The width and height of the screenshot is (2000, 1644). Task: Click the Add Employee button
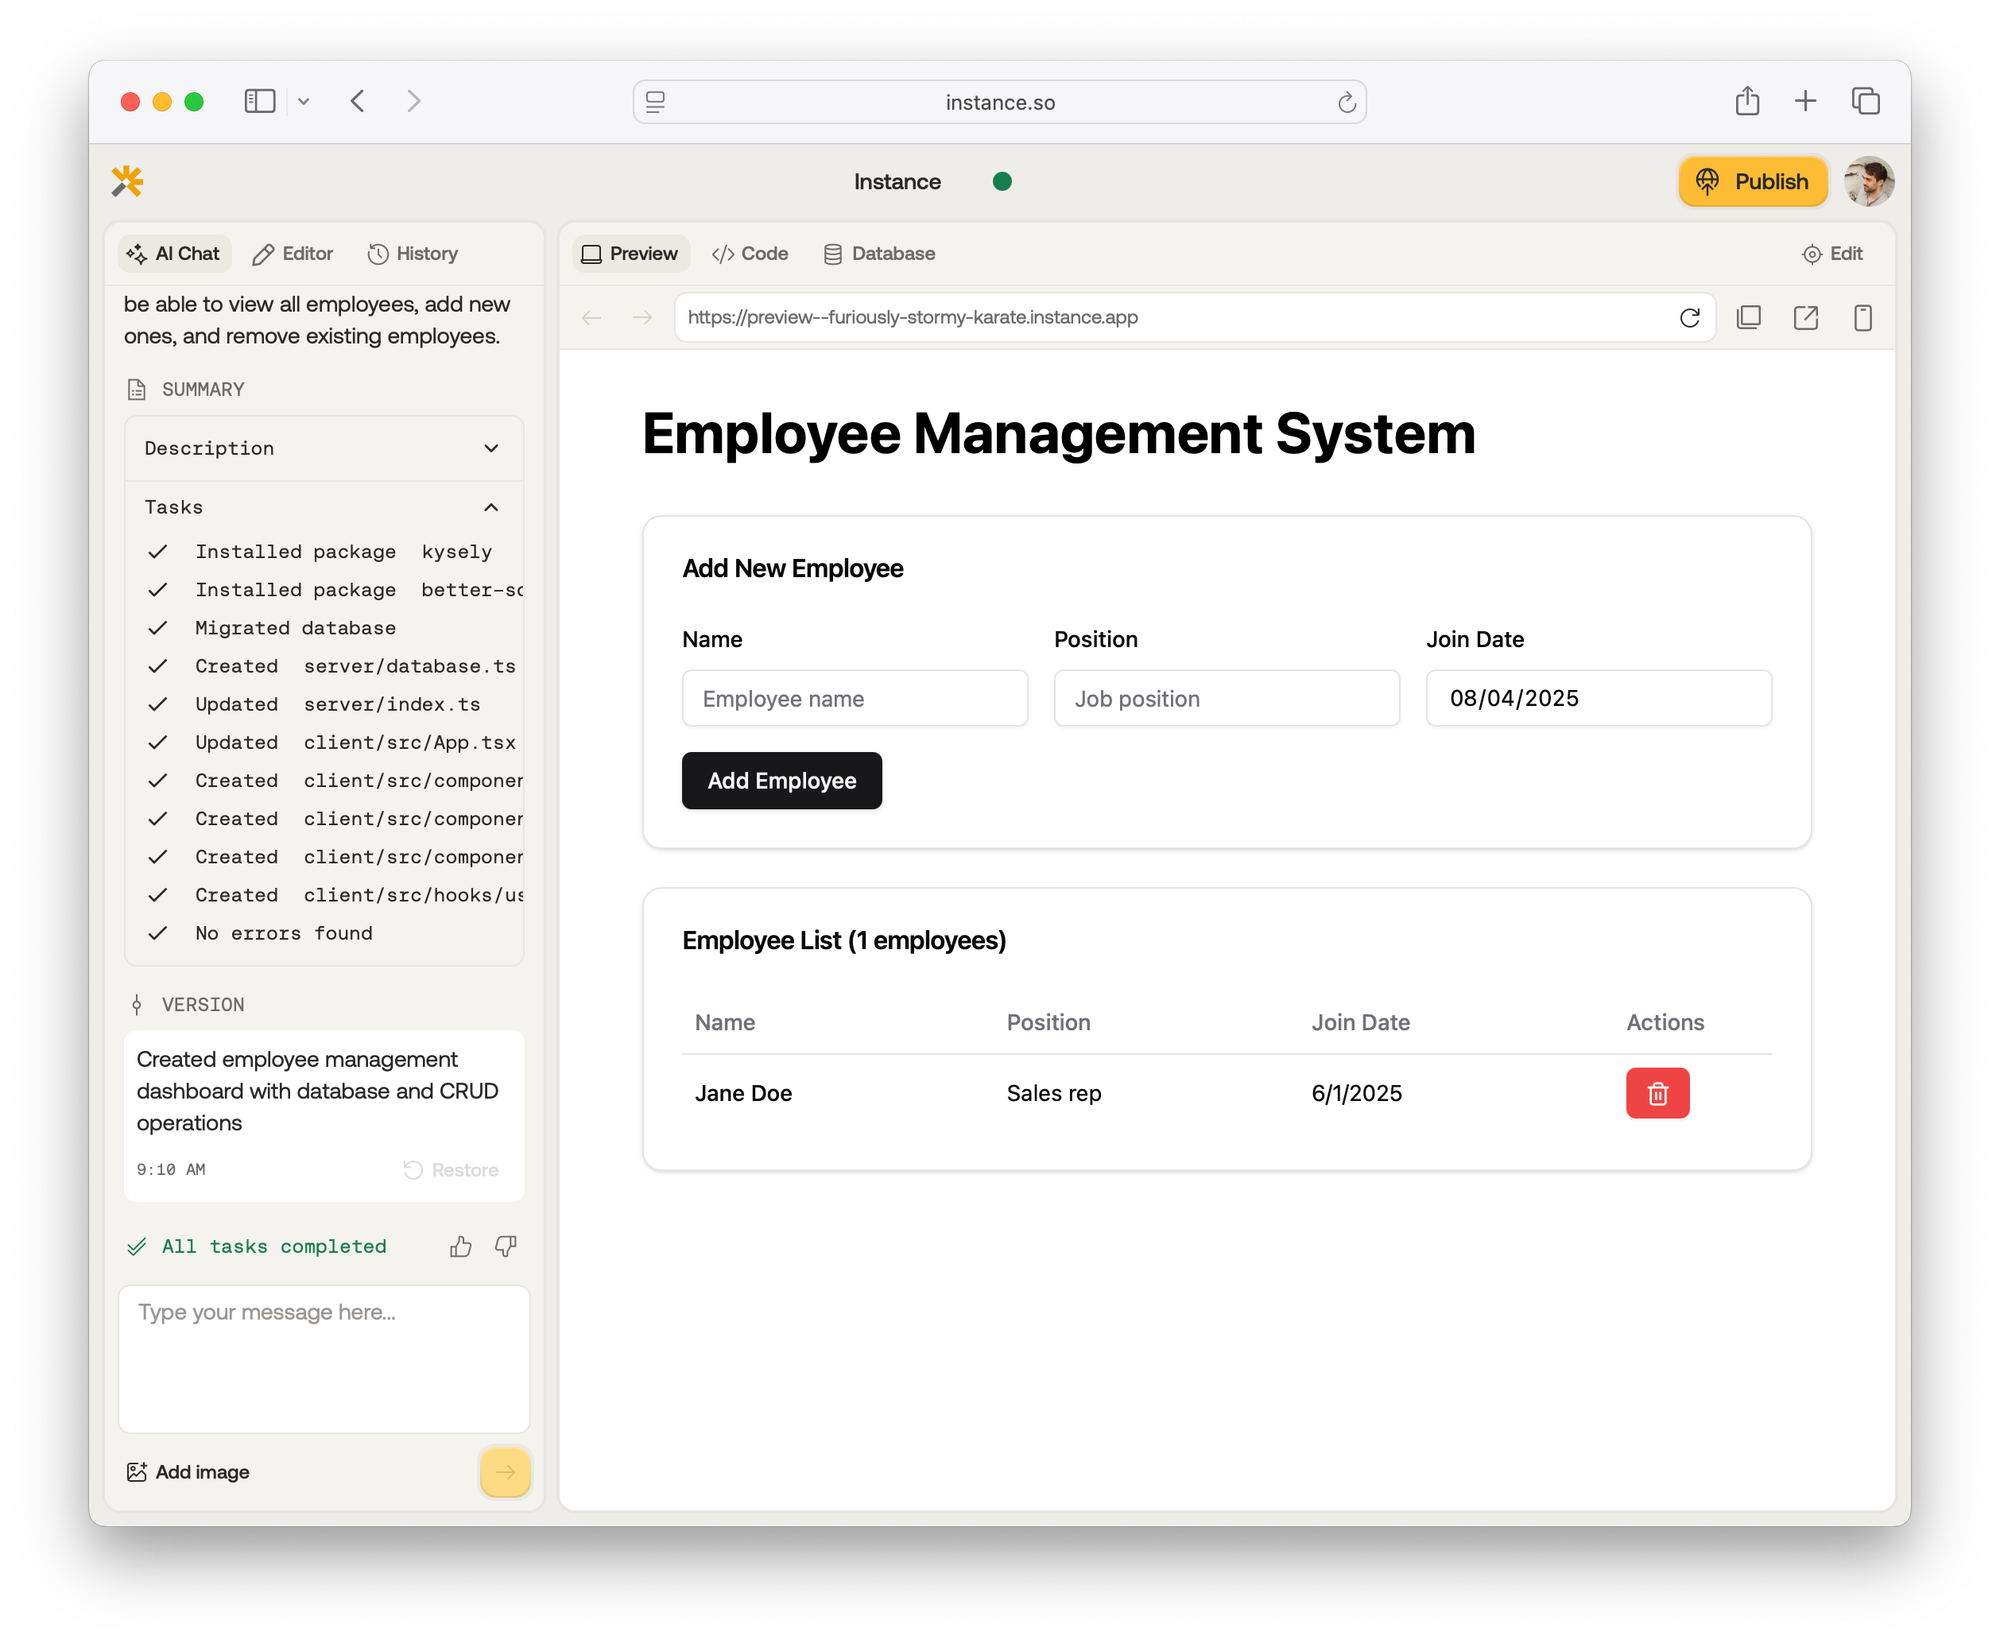(x=781, y=780)
